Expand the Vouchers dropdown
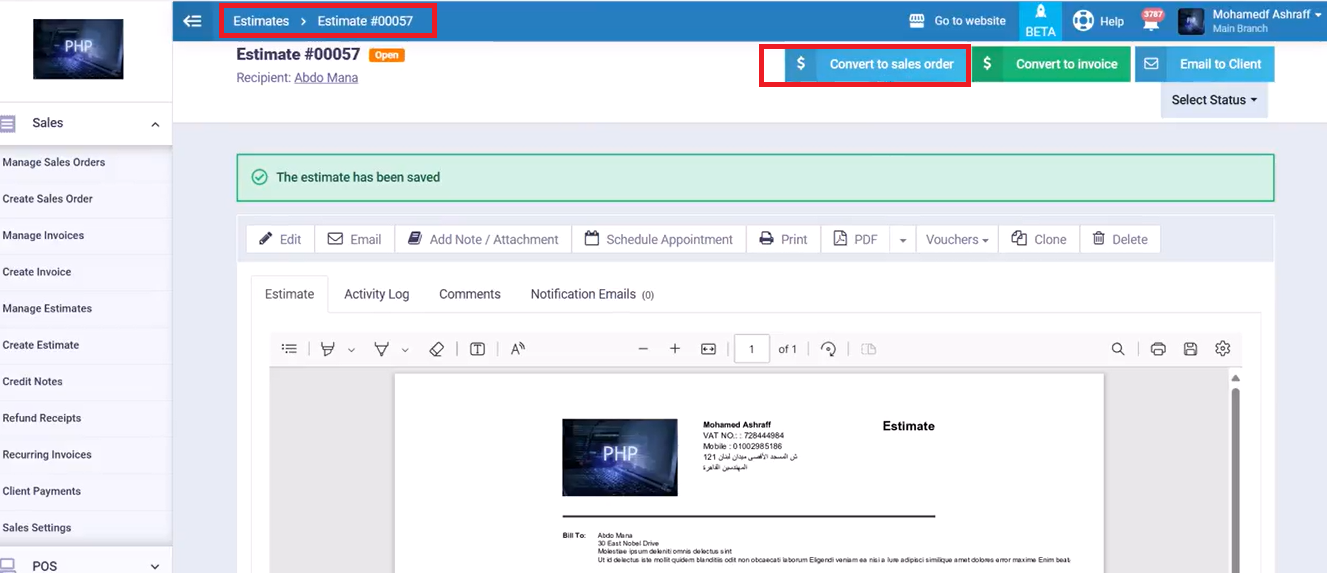Image resolution: width=1327 pixels, height=573 pixels. (956, 240)
